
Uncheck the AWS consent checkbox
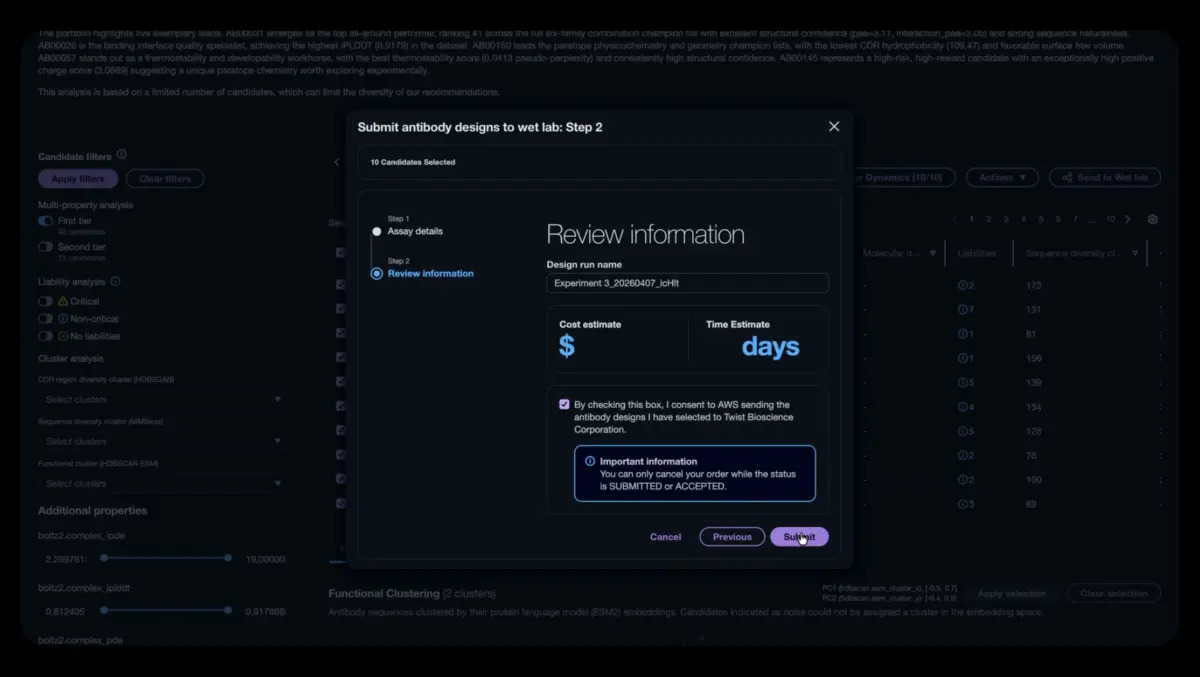[x=564, y=405]
